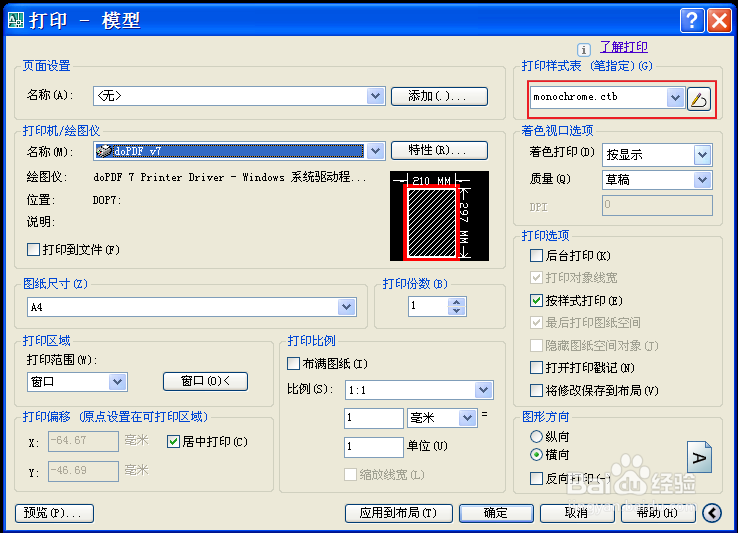The height and width of the screenshot is (533, 738).
Task: Toggle 打印到文件 checkbox
Action: click(x=33, y=250)
